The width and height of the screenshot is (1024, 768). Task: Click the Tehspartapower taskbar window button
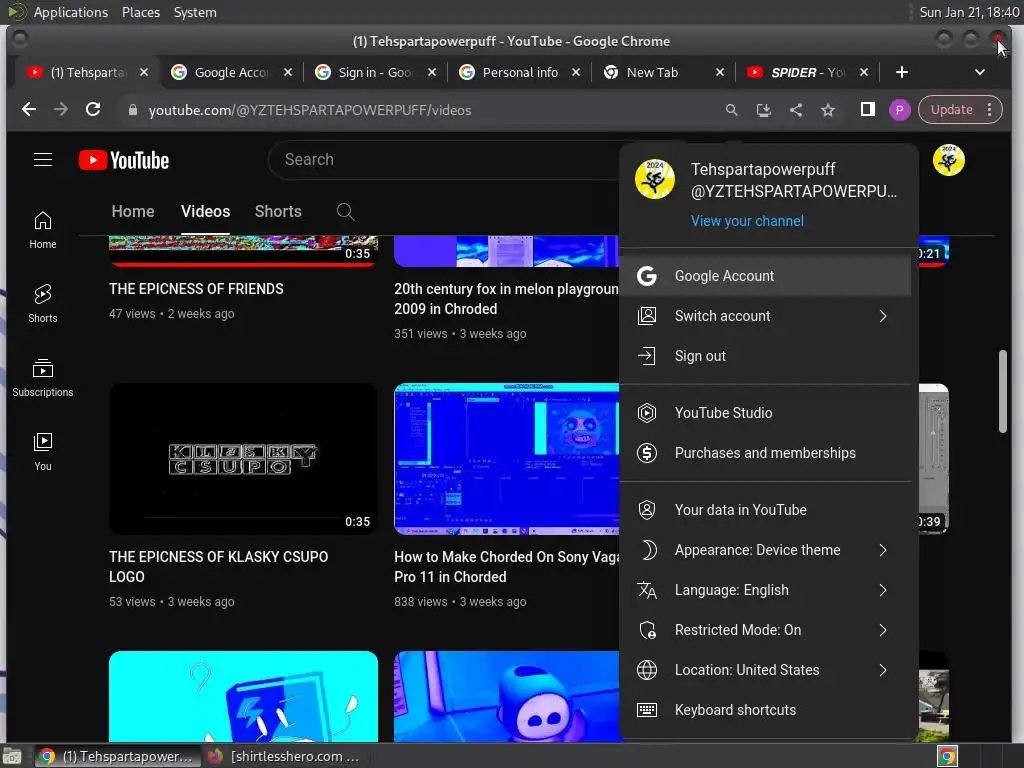116,756
